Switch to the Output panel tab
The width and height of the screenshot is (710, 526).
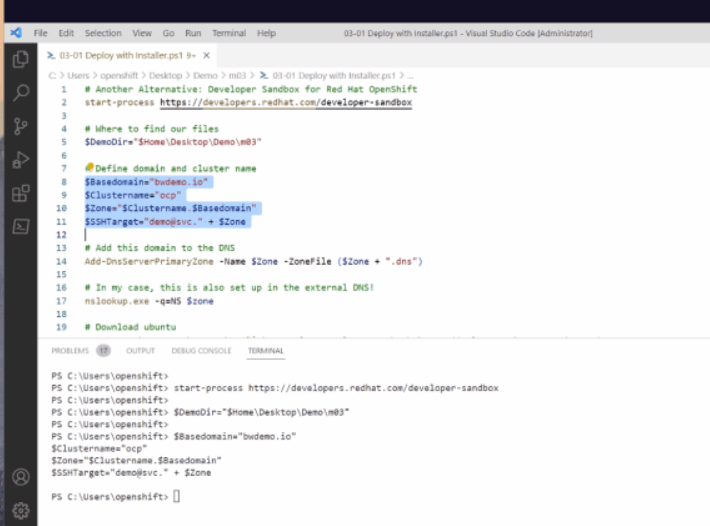140,350
